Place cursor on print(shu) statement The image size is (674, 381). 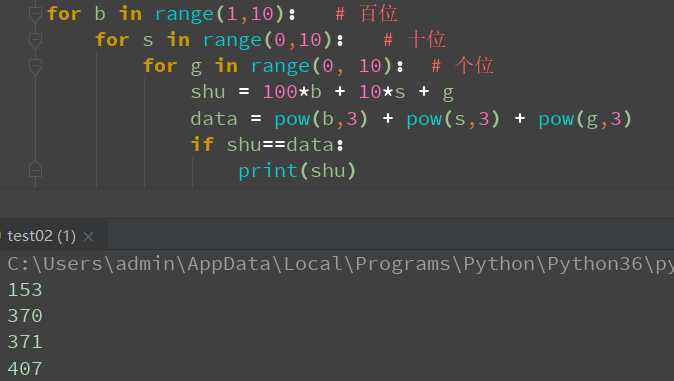point(297,171)
